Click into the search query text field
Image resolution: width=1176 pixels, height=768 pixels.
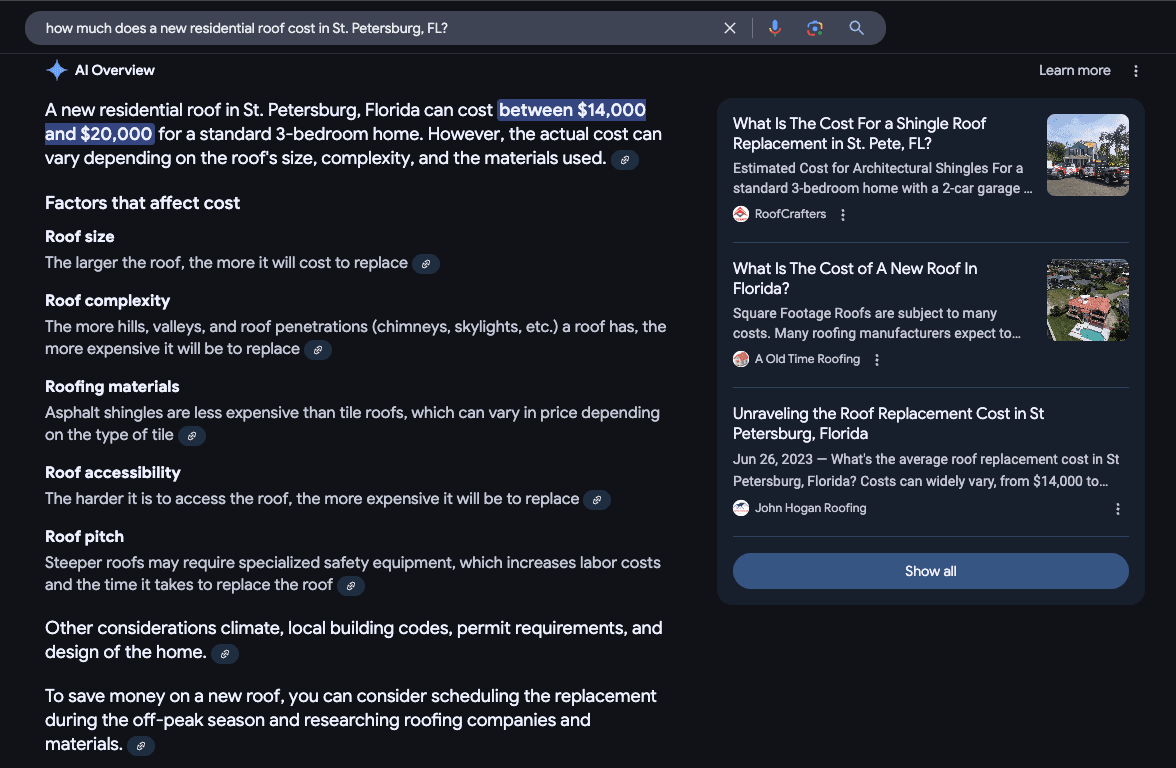pos(380,28)
